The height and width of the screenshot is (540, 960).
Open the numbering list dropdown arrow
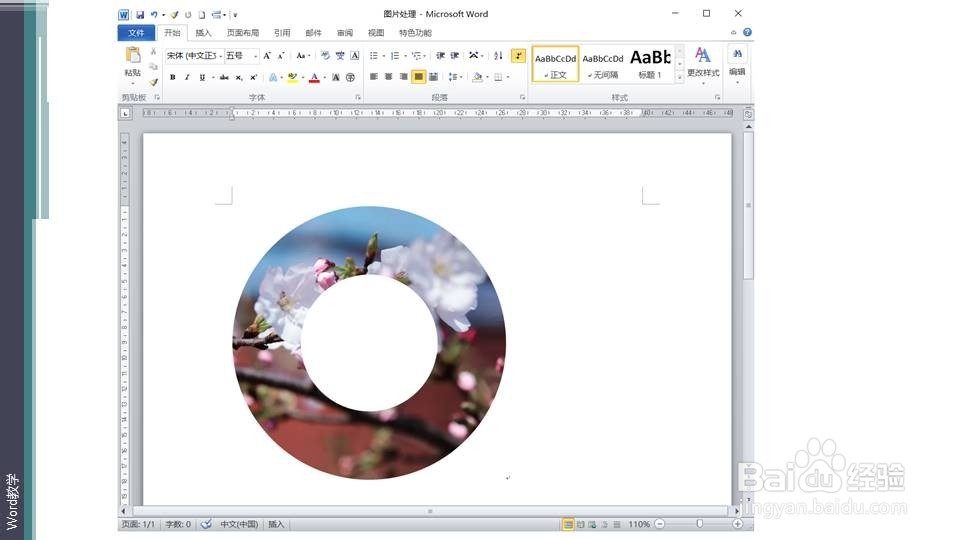click(x=405, y=56)
